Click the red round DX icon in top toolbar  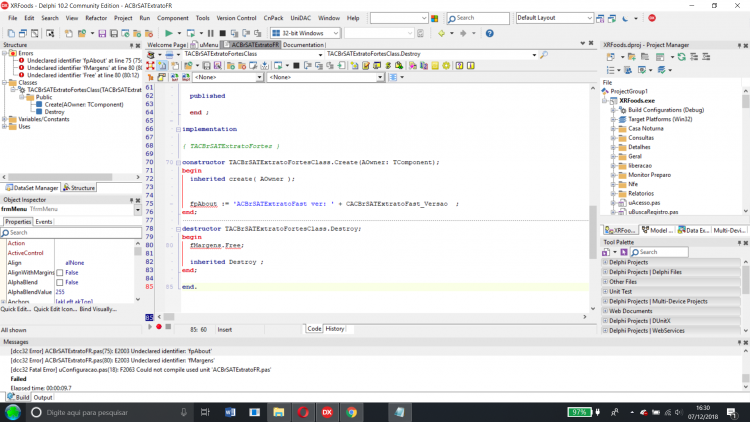[652, 18]
